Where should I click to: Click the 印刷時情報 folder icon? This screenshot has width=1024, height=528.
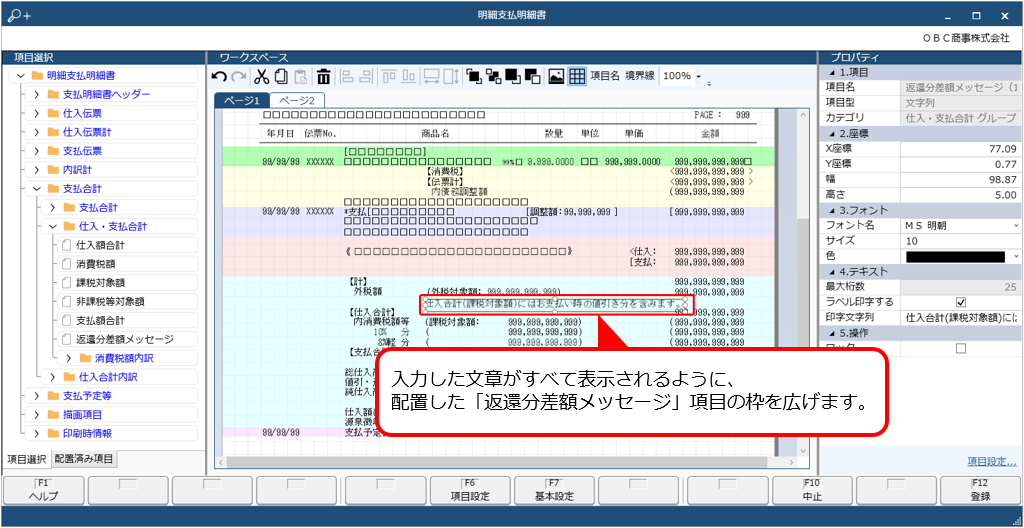pyautogui.click(x=54, y=433)
